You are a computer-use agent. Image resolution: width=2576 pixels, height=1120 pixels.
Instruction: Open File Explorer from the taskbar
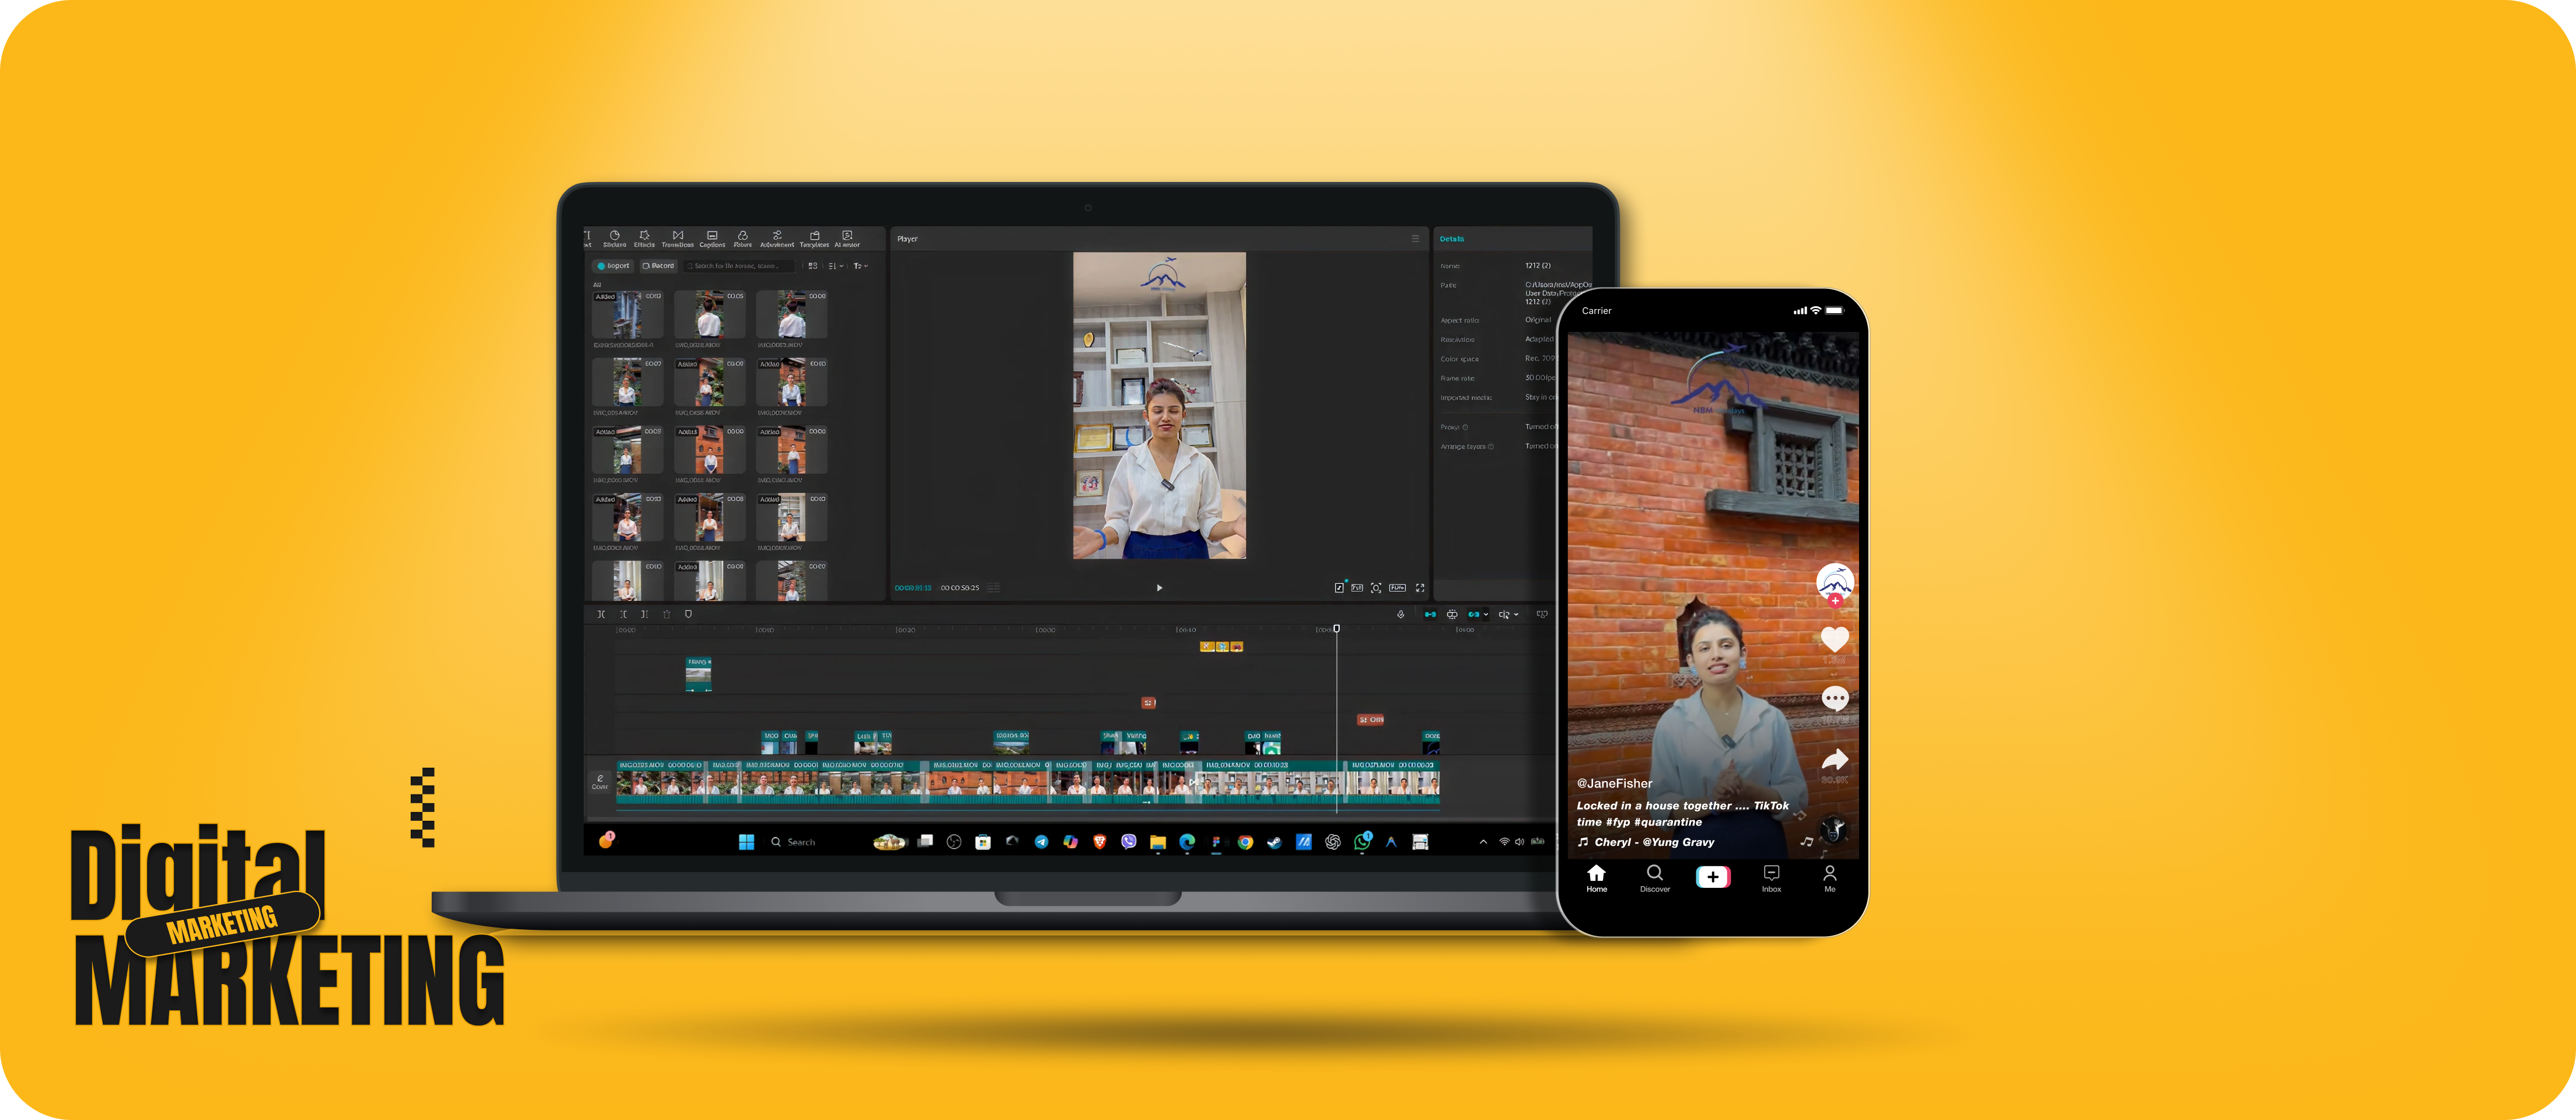[x=1158, y=842]
